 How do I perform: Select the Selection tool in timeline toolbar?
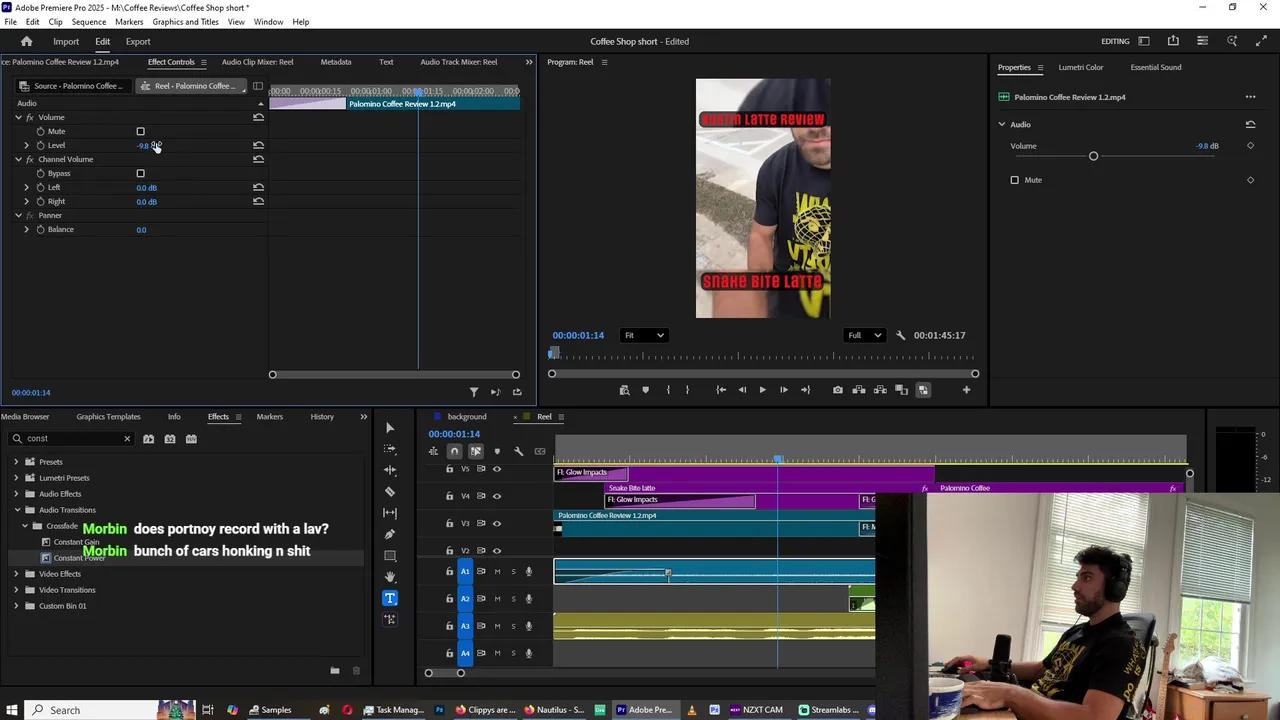point(390,428)
